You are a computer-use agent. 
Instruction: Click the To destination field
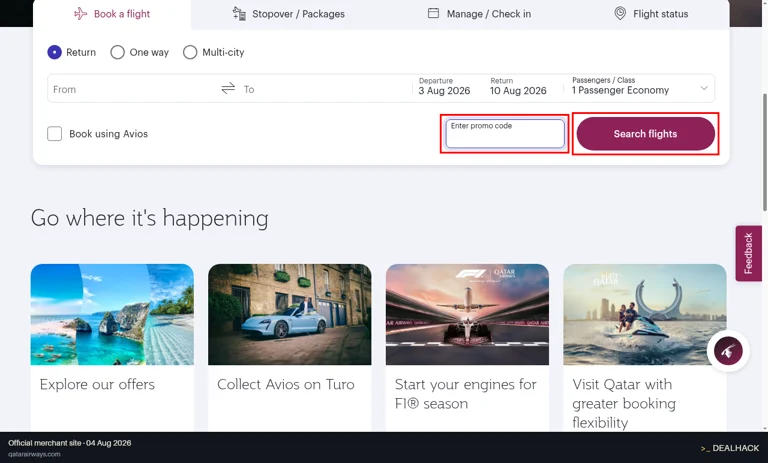click(326, 89)
